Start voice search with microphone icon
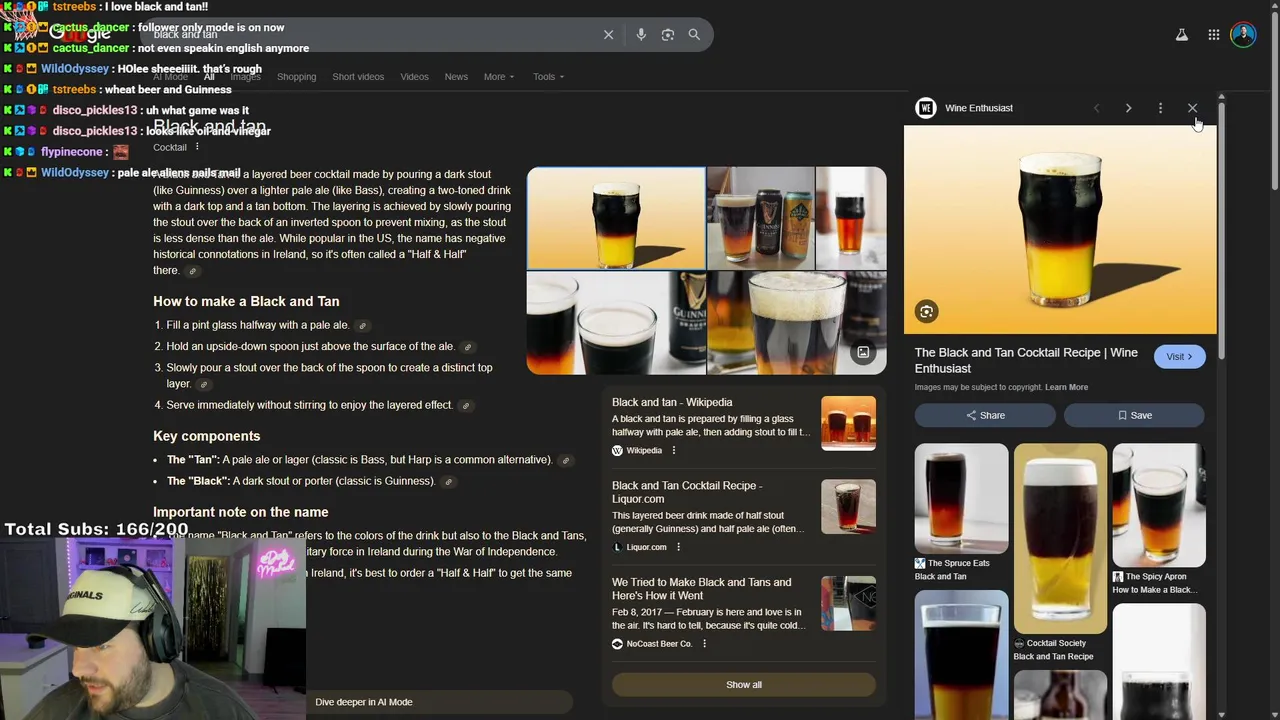 [x=641, y=35]
